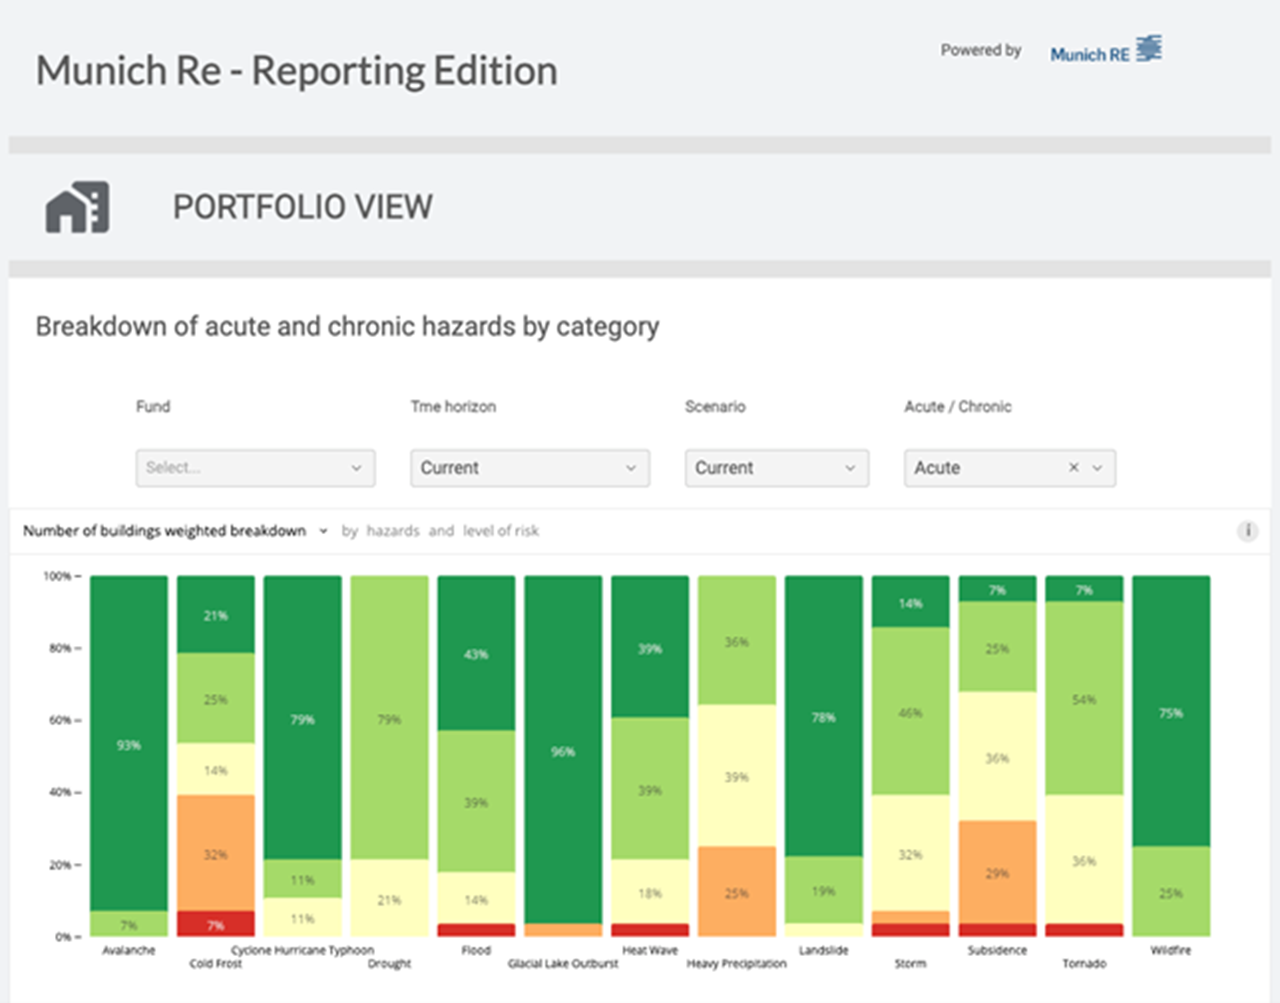Open the Fund Select dropdown

click(x=255, y=467)
